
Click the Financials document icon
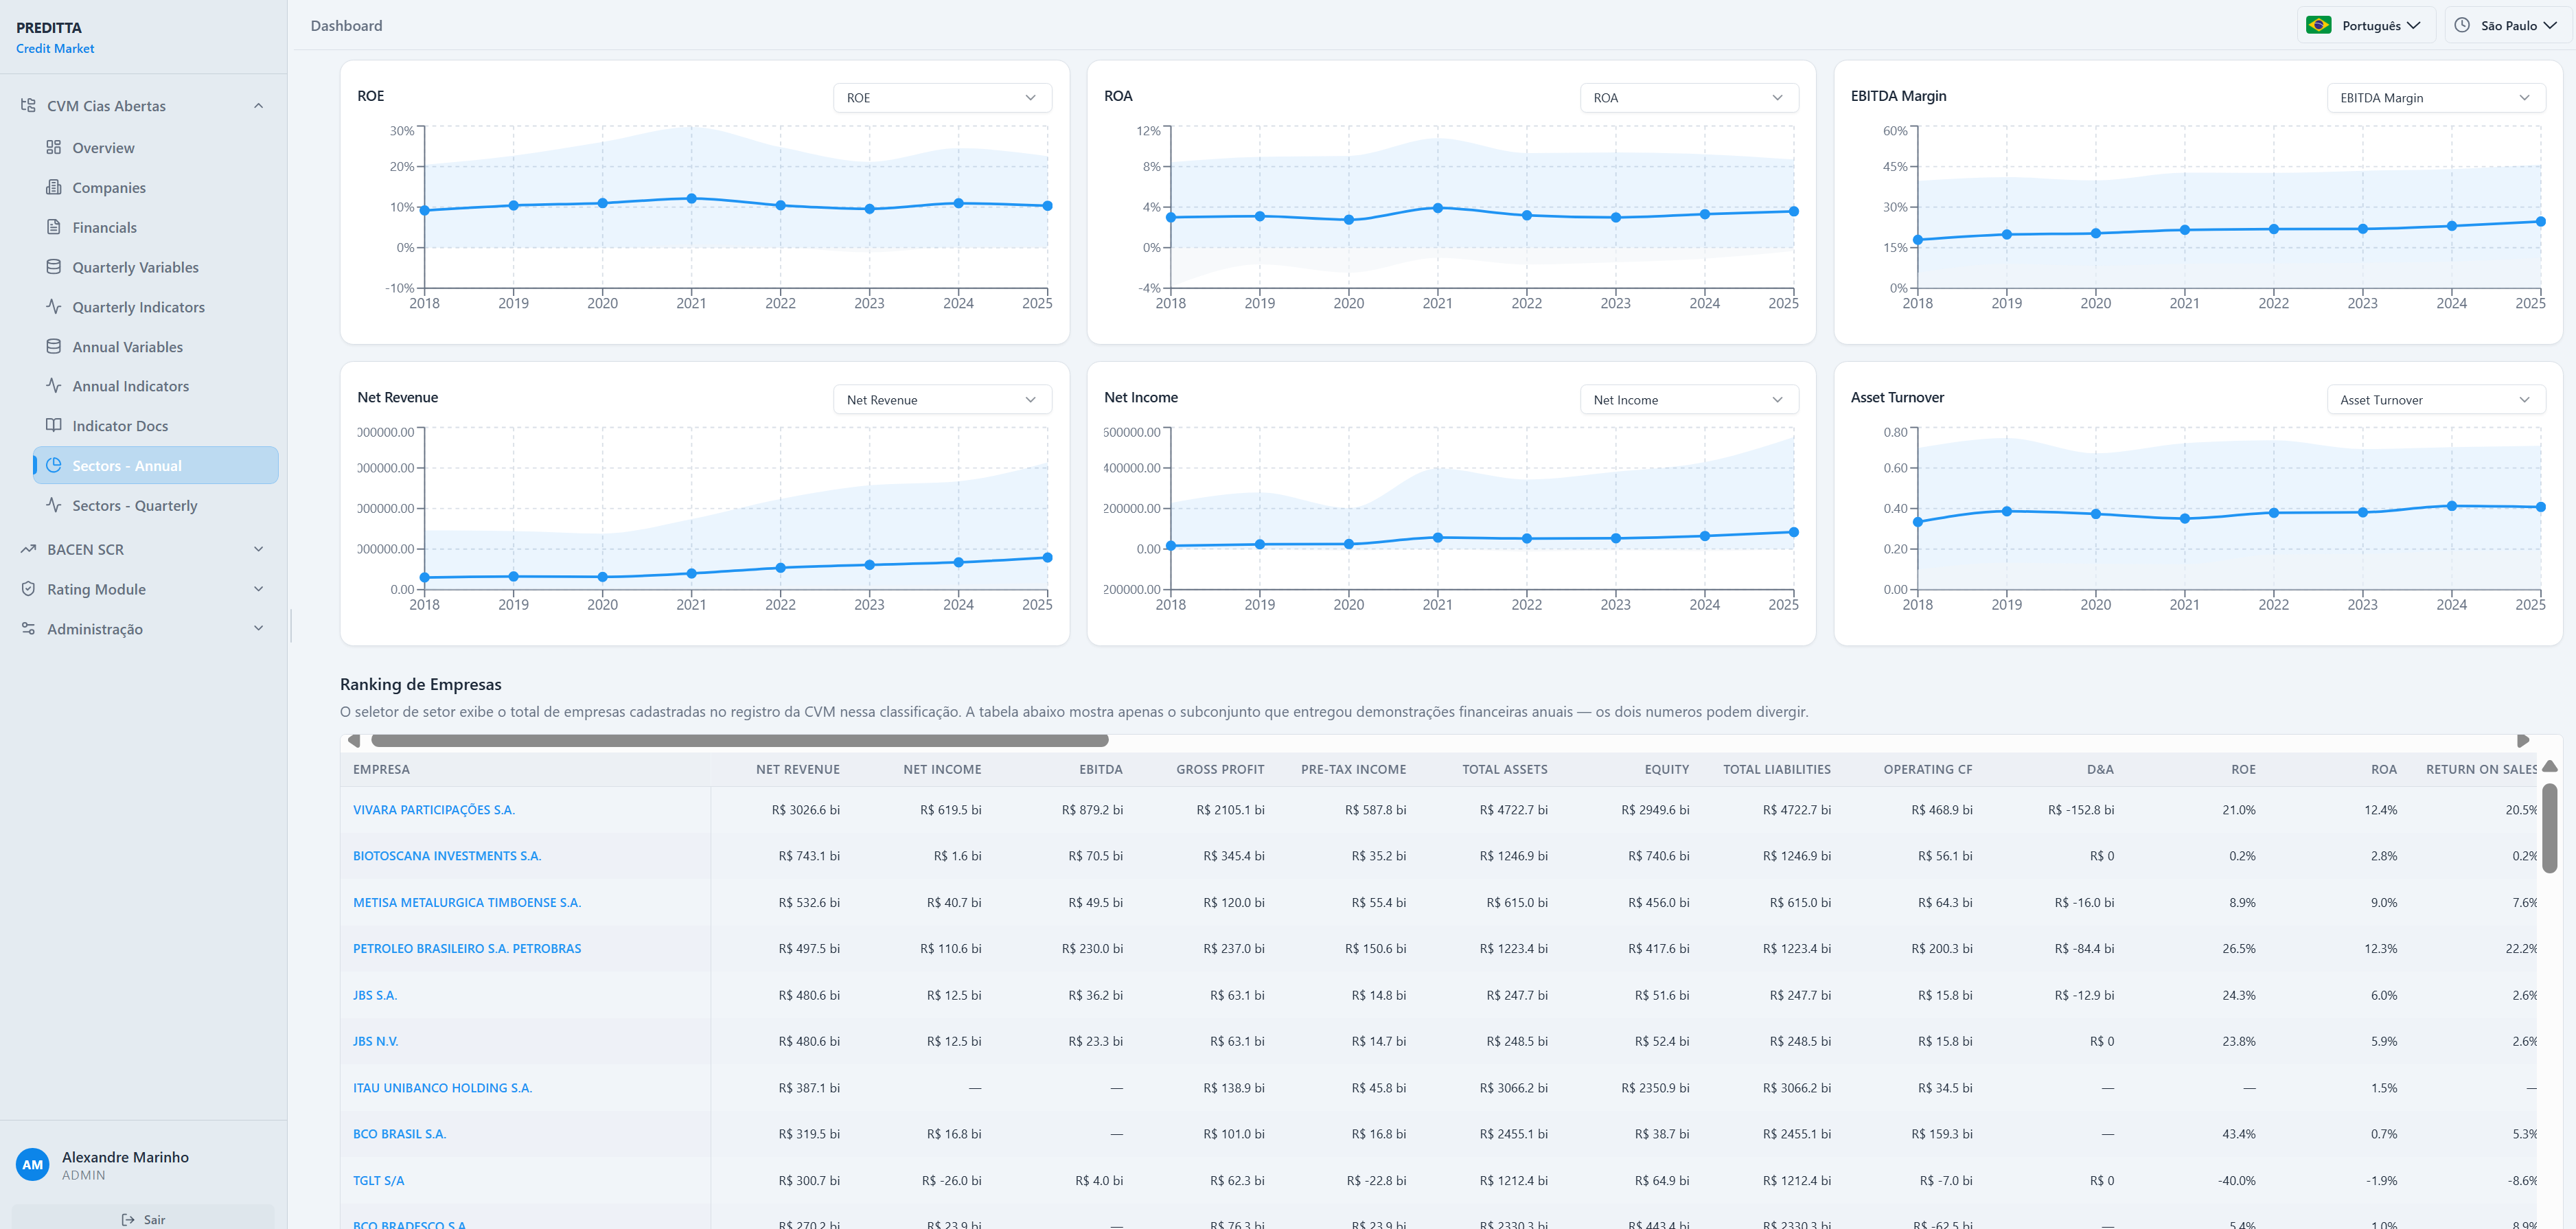[54, 227]
